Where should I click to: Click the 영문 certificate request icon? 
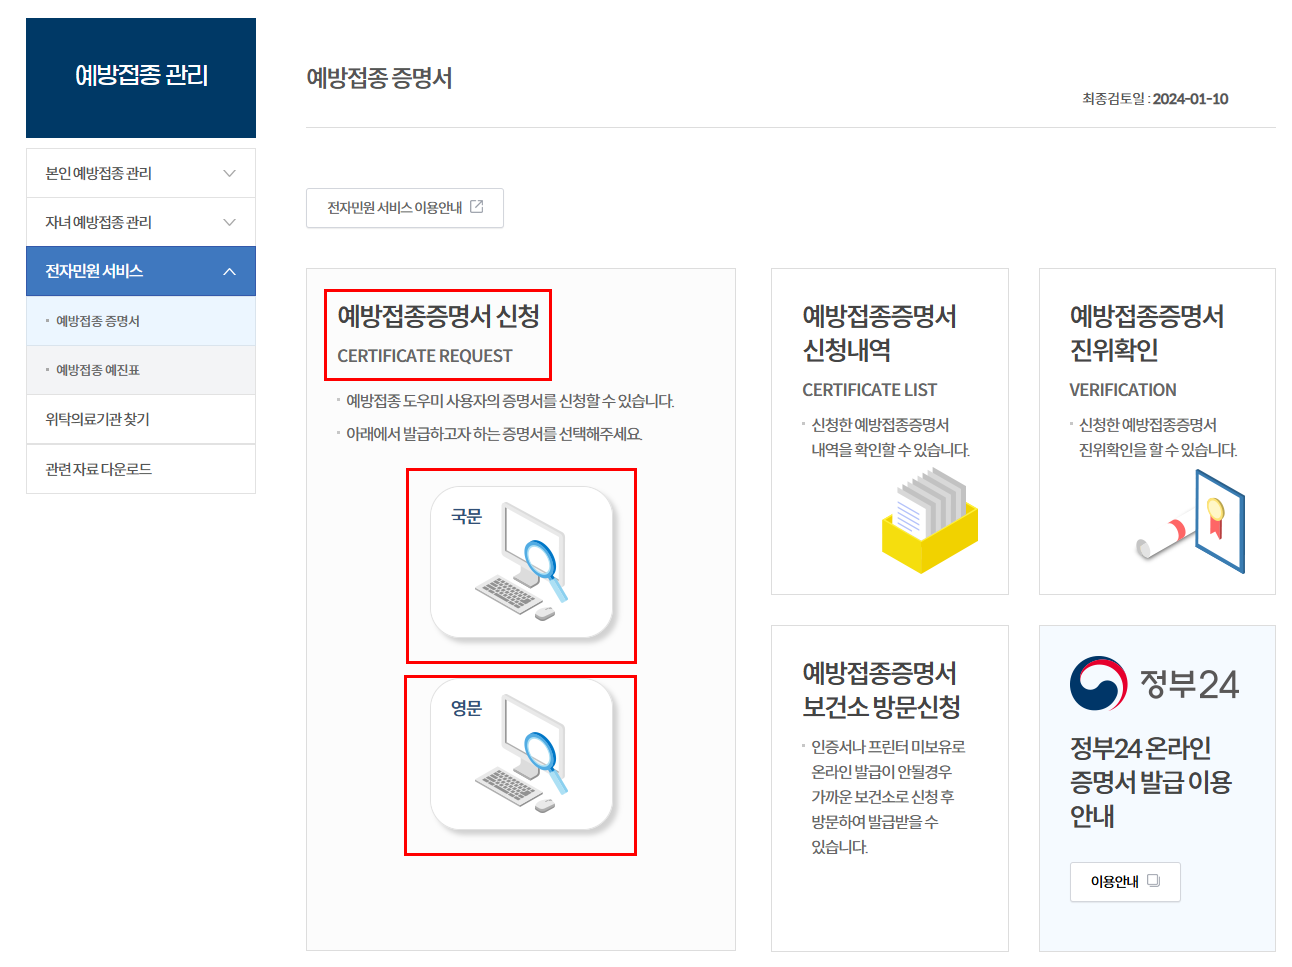[521, 755]
